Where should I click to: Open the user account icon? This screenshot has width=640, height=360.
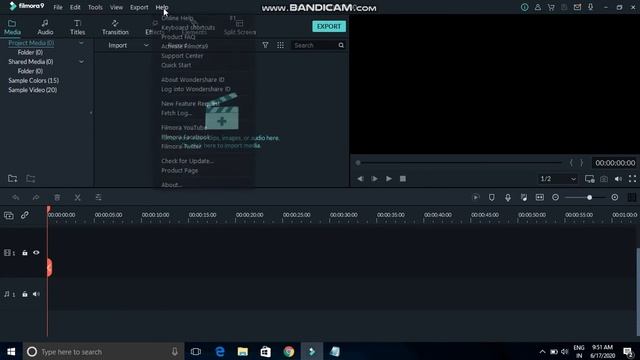(x=538, y=7)
